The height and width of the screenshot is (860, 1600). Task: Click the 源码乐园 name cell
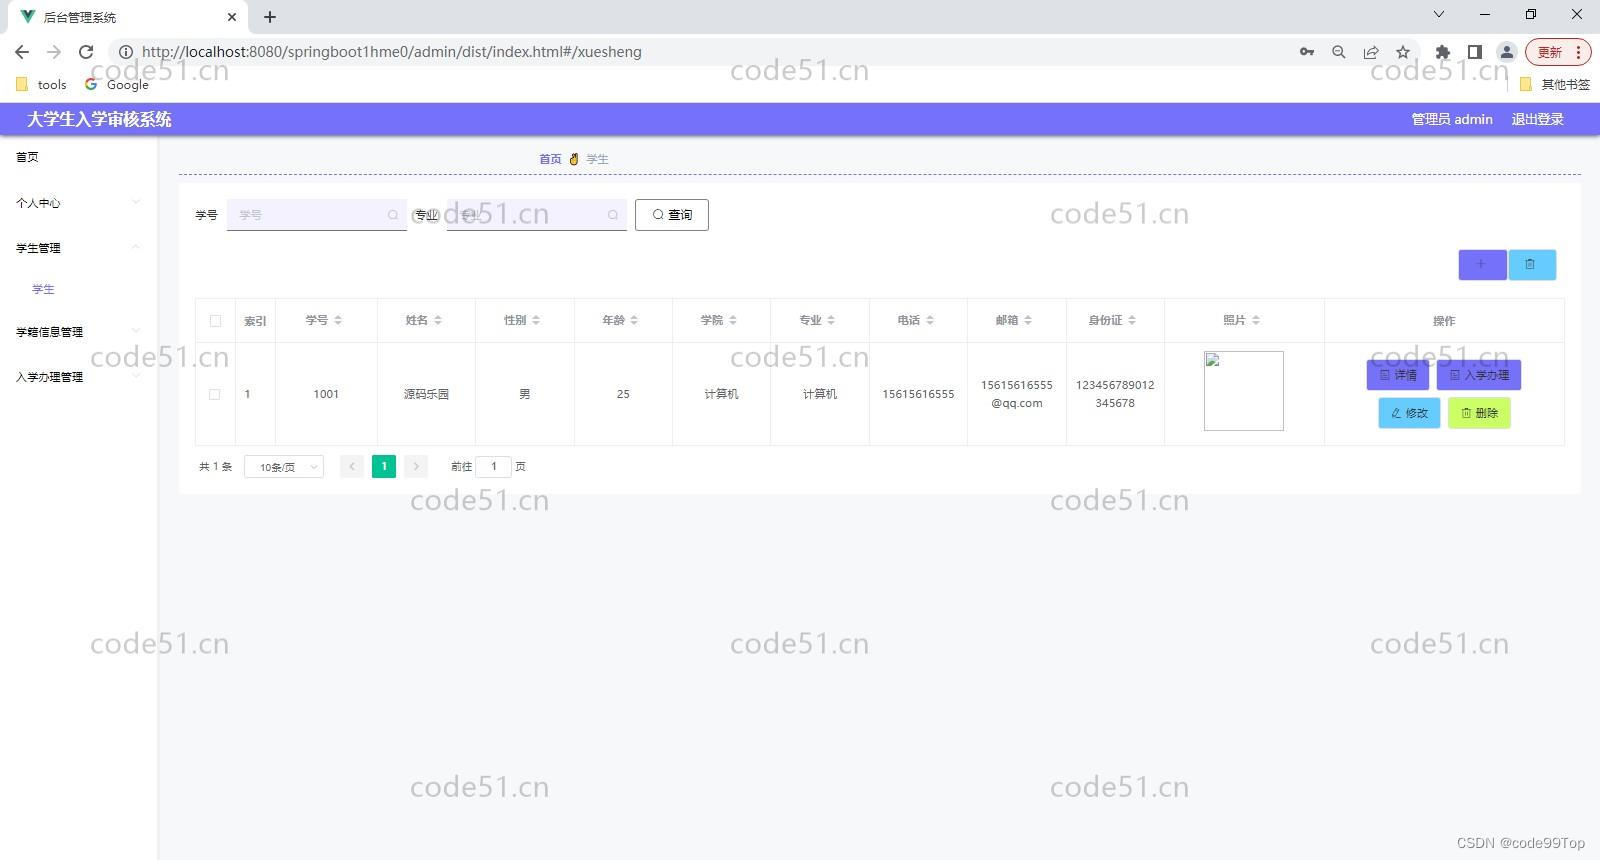pyautogui.click(x=426, y=394)
